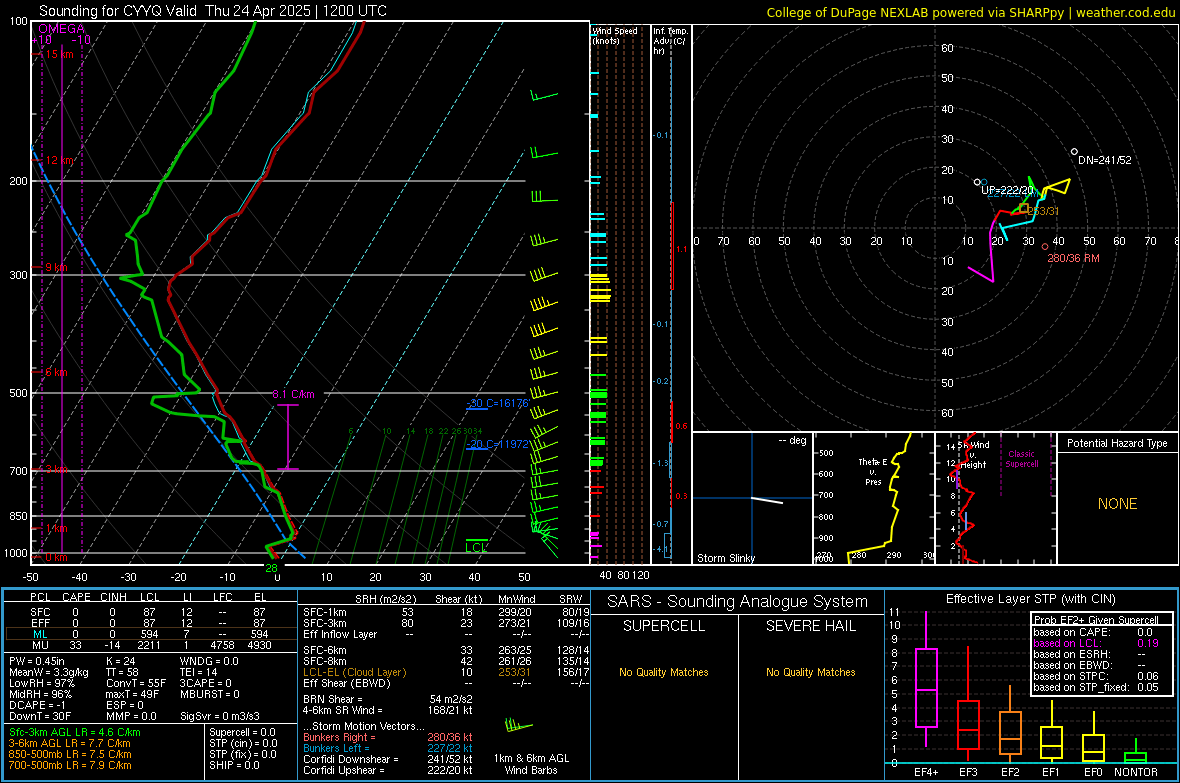Screen dimensions: 1180x783
Task: Click the 'based on STPC:' row
Action: 1096,676
